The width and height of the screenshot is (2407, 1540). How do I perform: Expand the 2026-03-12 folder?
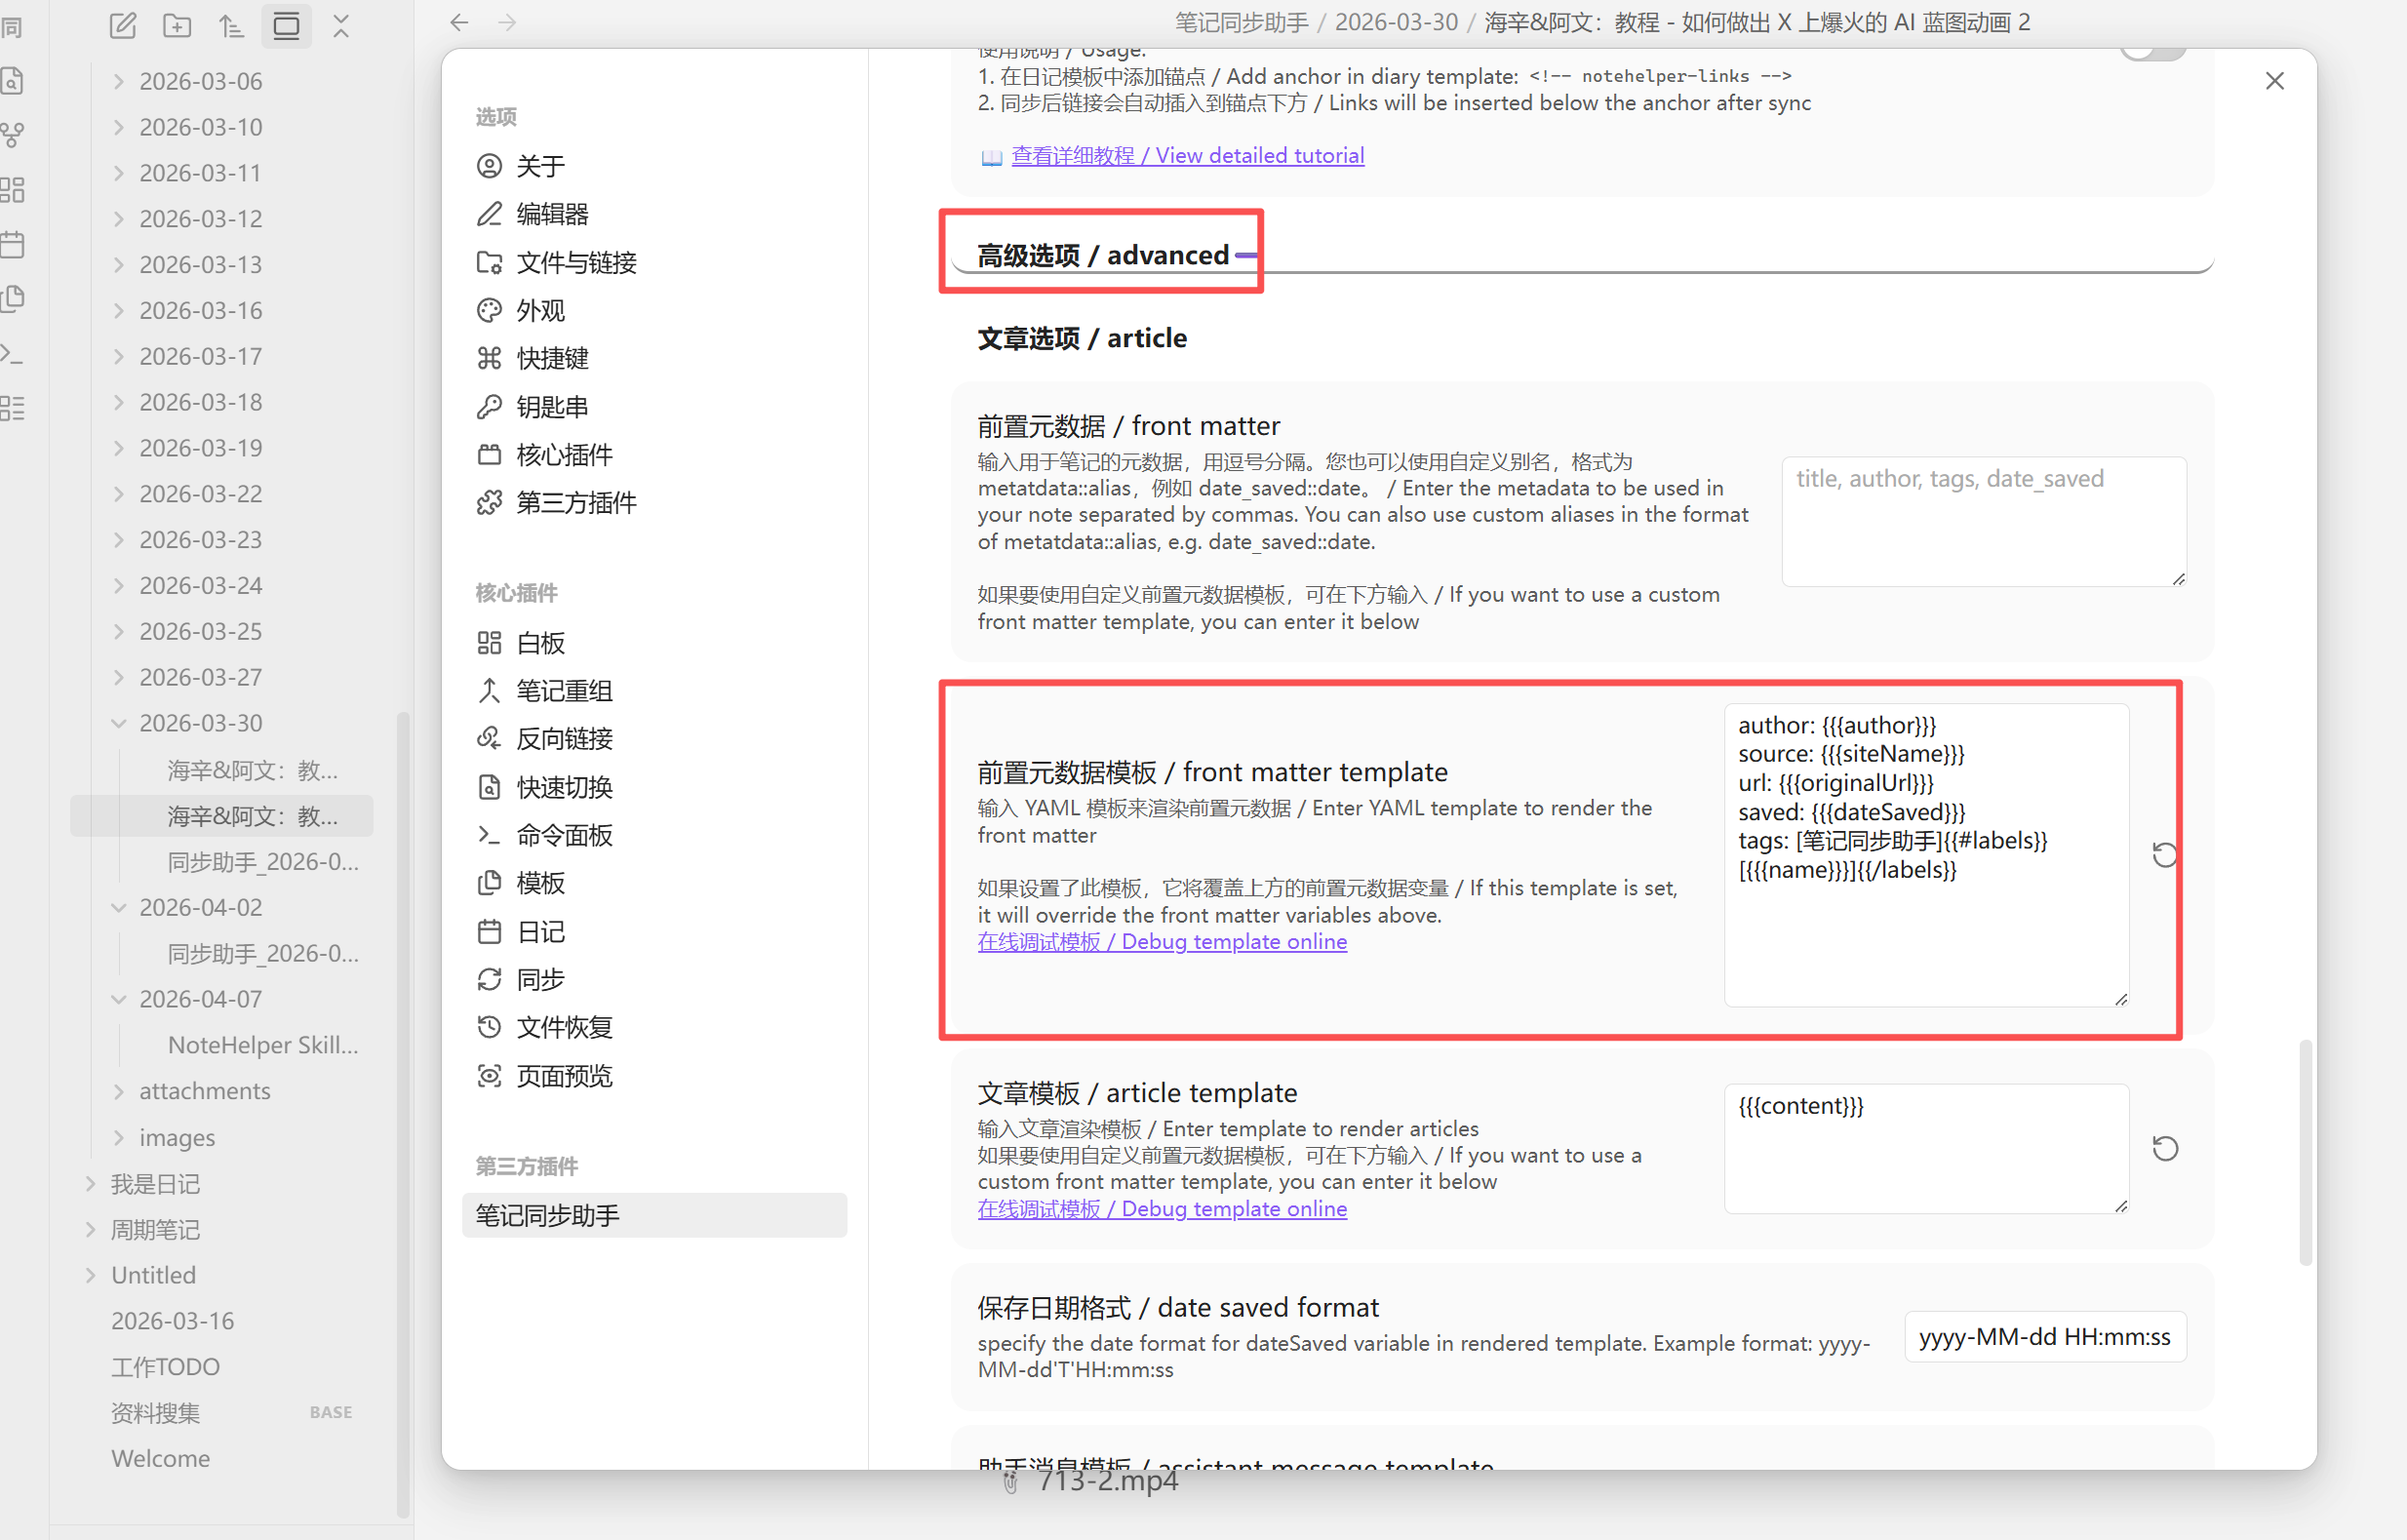(119, 218)
